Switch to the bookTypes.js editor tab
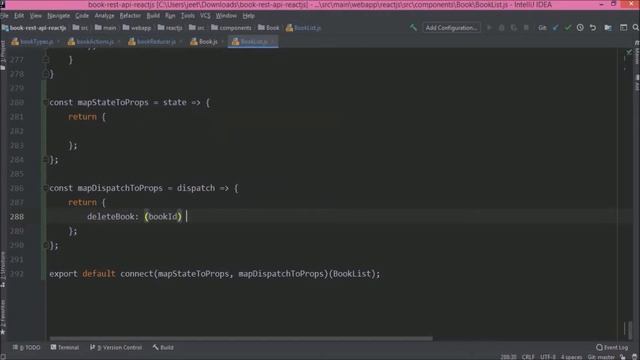 [36, 42]
